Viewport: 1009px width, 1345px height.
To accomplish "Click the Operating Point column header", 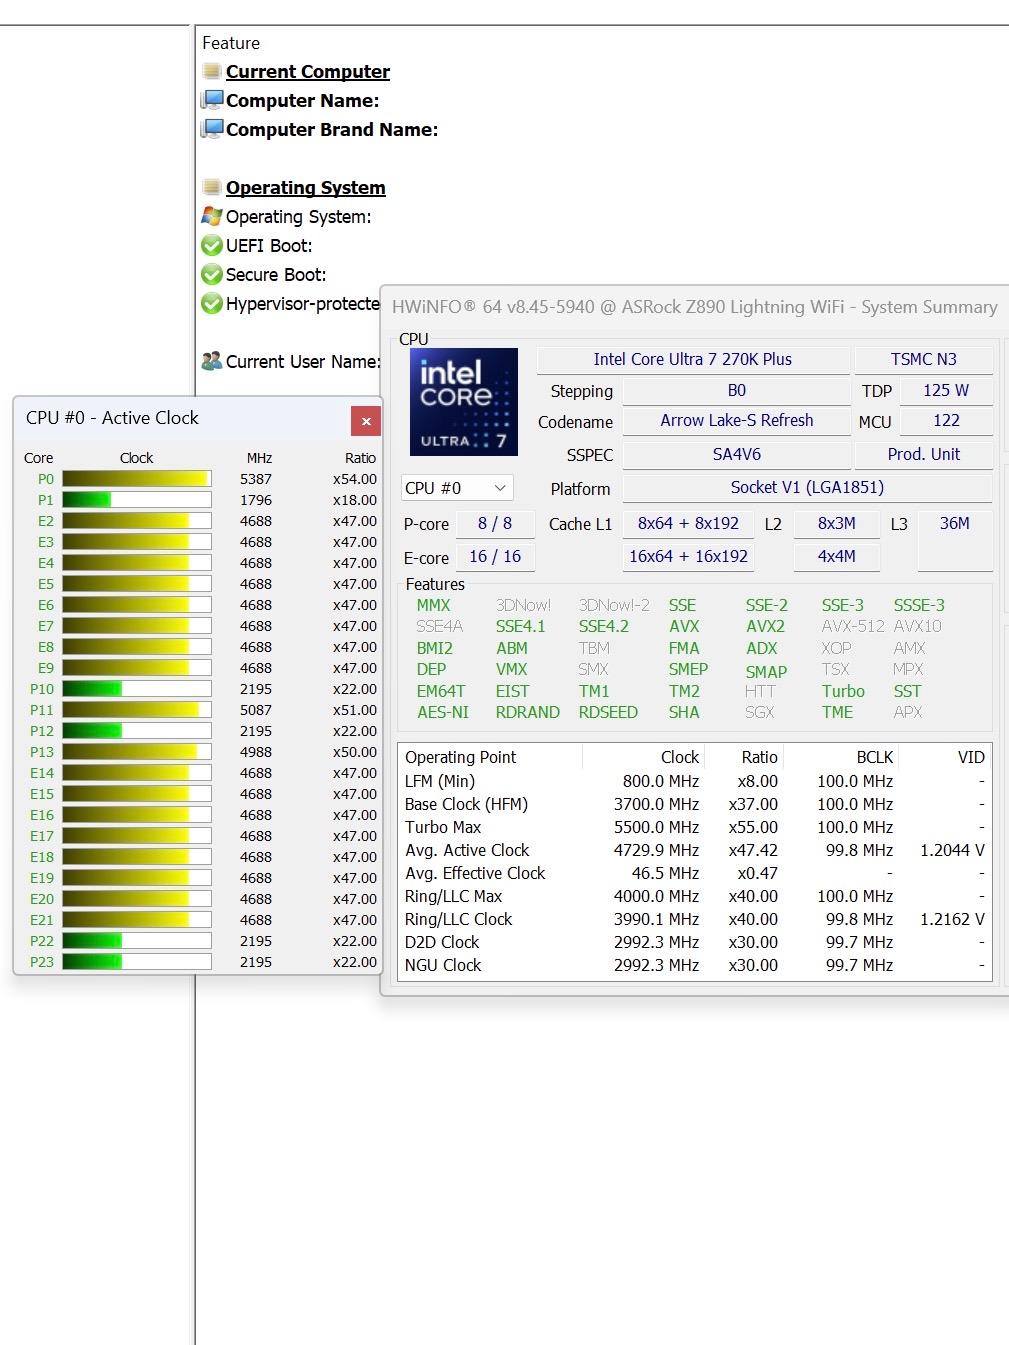I will point(461,757).
